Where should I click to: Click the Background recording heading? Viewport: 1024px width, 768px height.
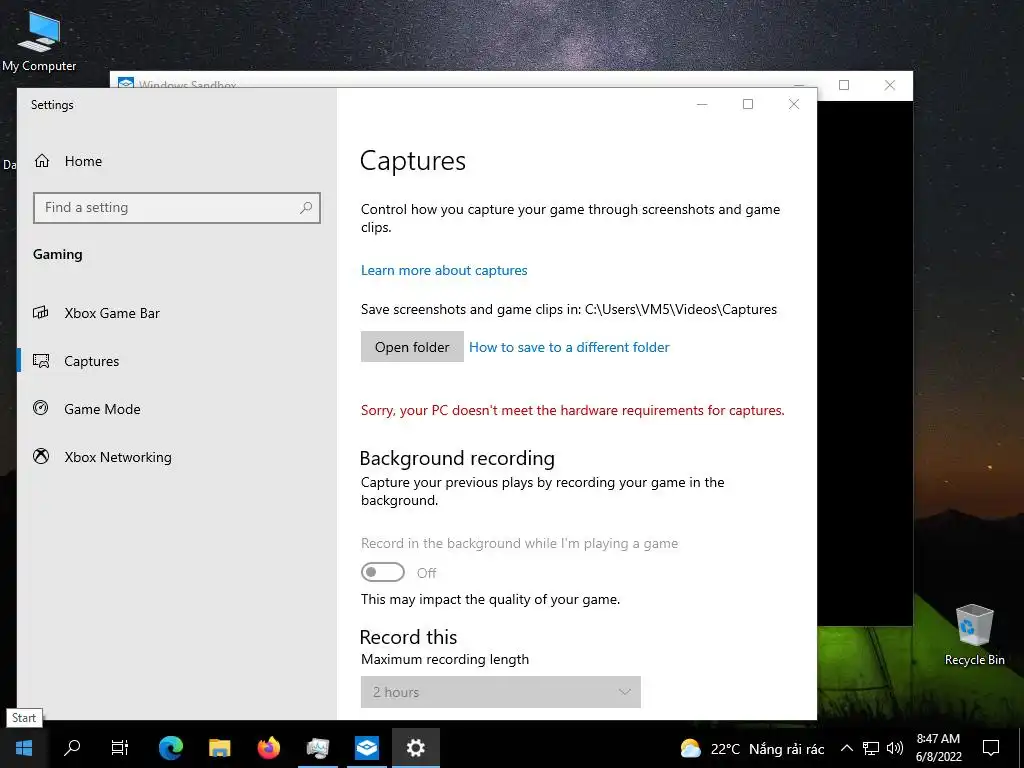pos(457,458)
